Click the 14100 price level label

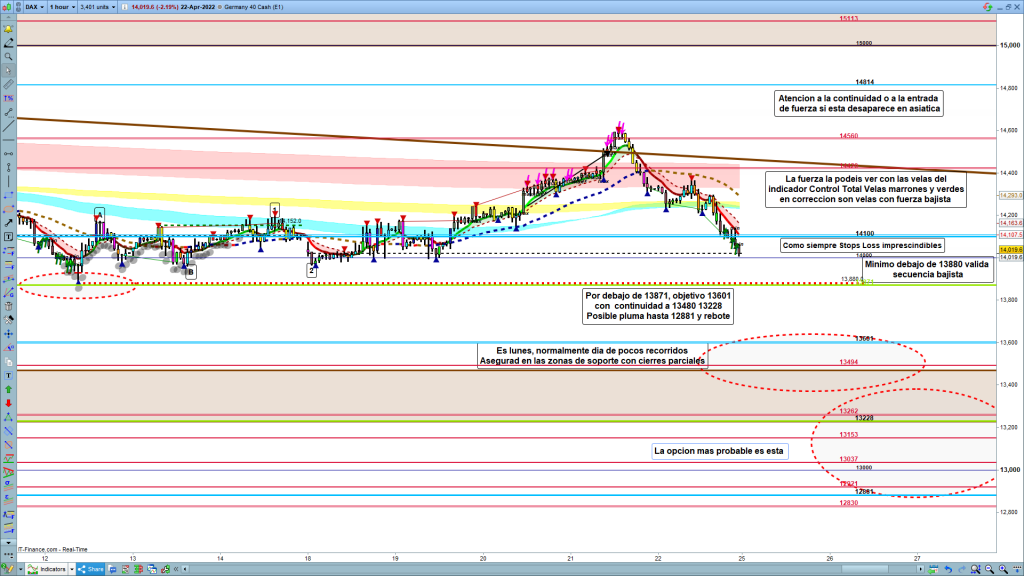(865, 234)
